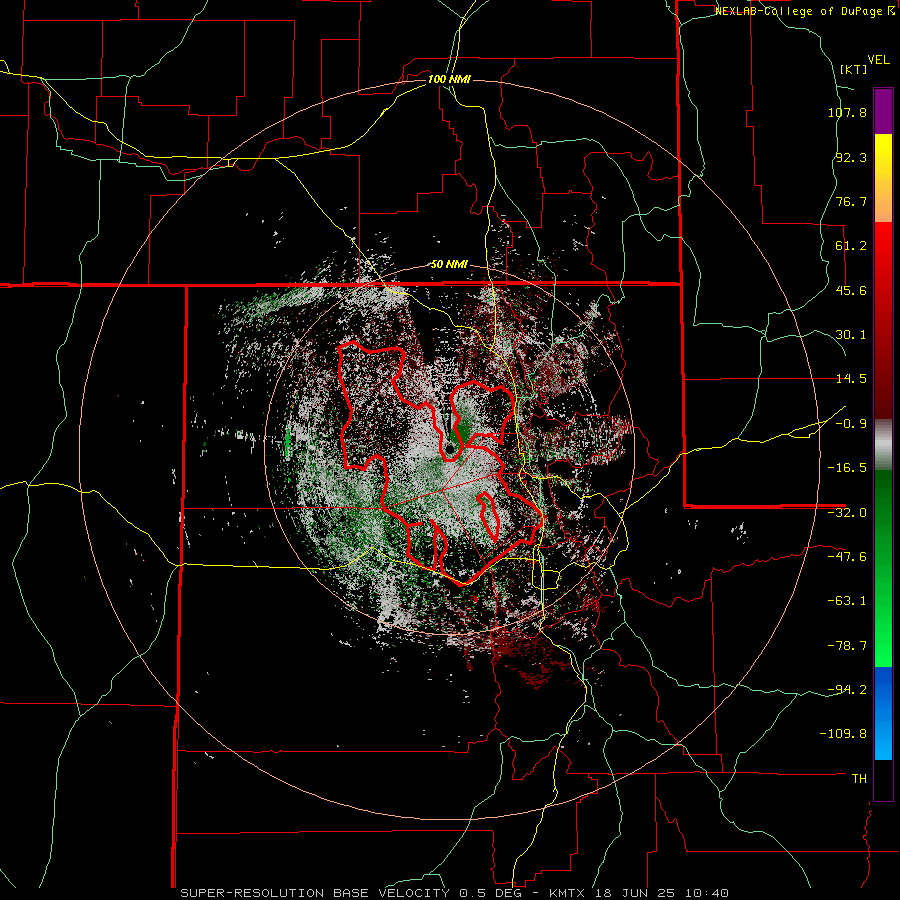Viewport: 900px width, 900px height.
Task: Pick the gray near-zero color bar segment
Action: (x=883, y=444)
